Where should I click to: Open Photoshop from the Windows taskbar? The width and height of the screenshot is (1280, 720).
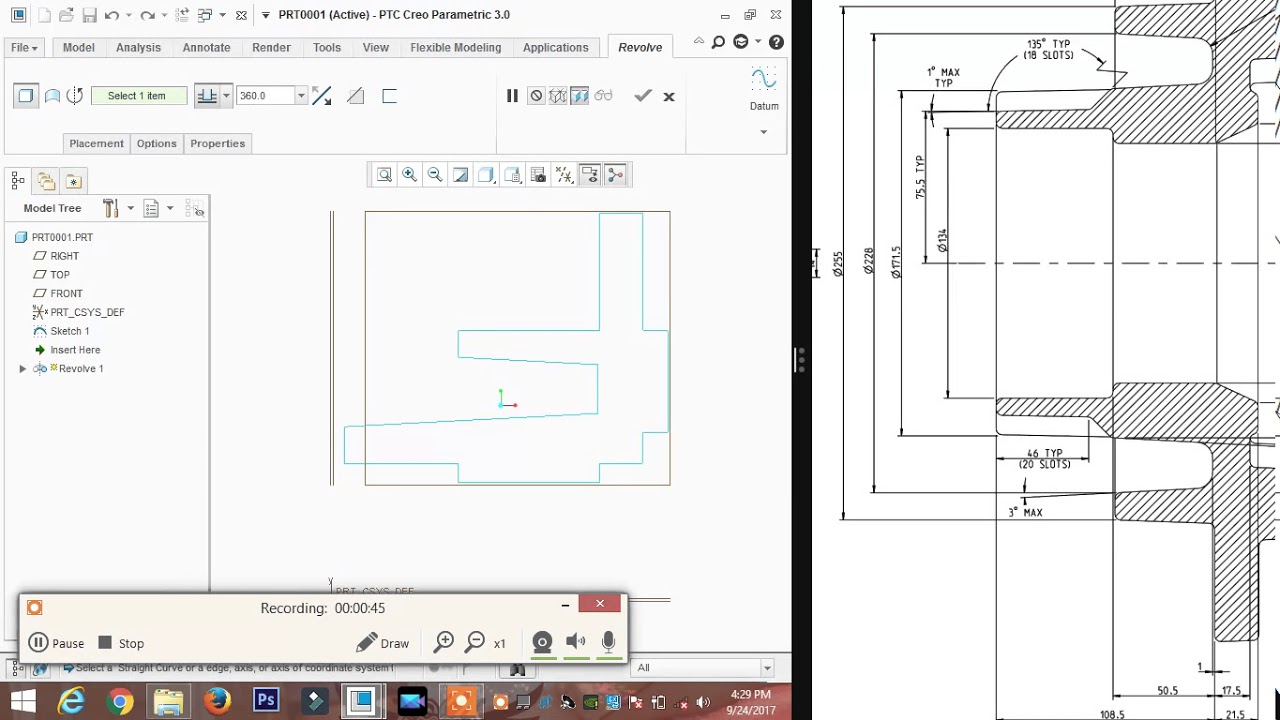click(x=266, y=701)
